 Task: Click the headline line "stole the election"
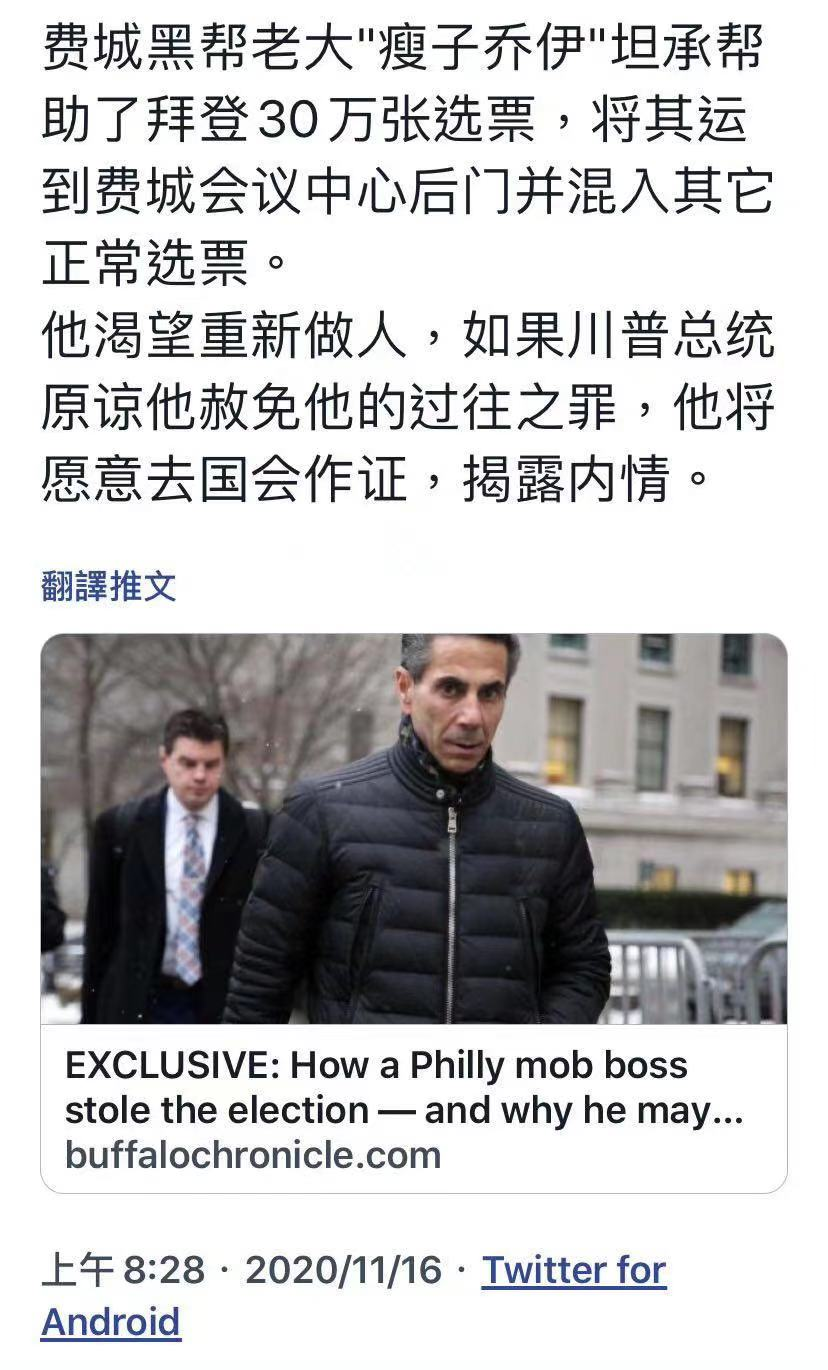click(x=217, y=1111)
